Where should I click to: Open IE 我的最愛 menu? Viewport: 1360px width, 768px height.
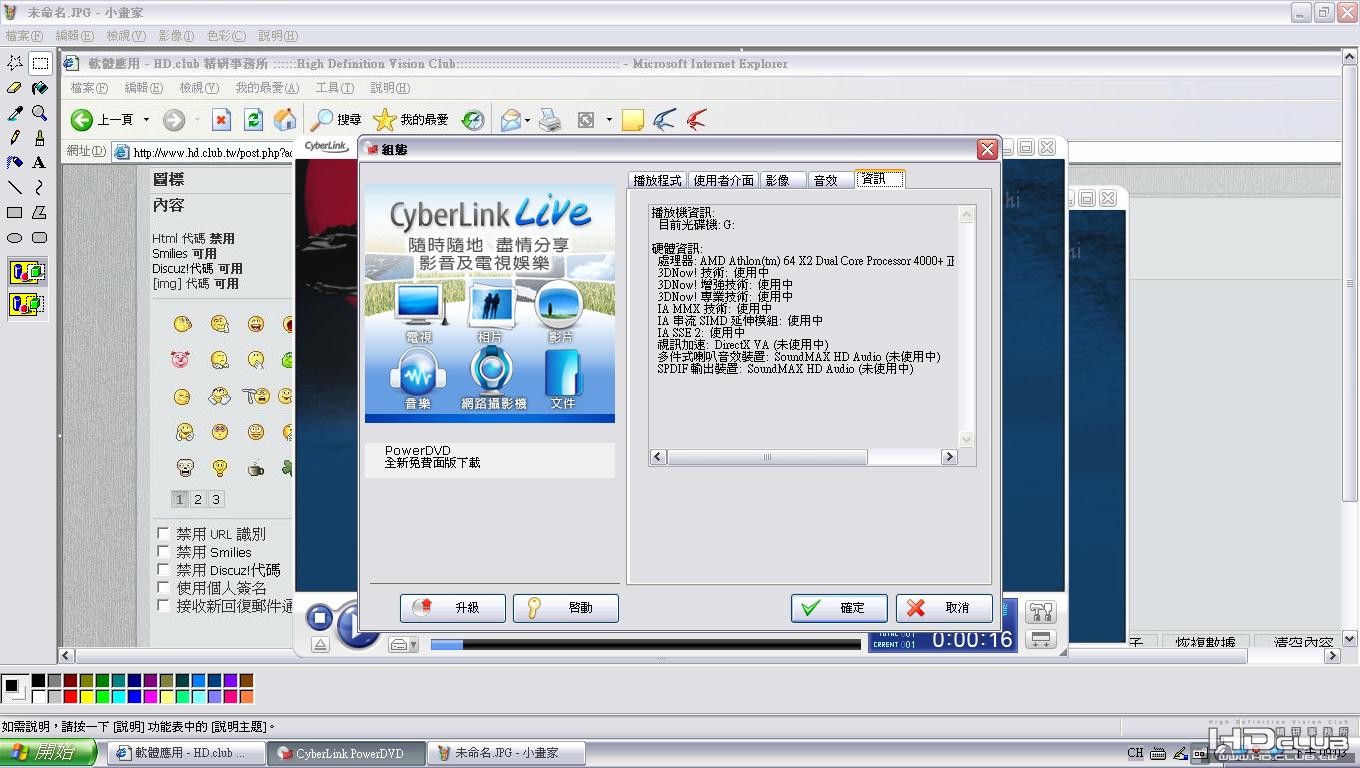(267, 88)
